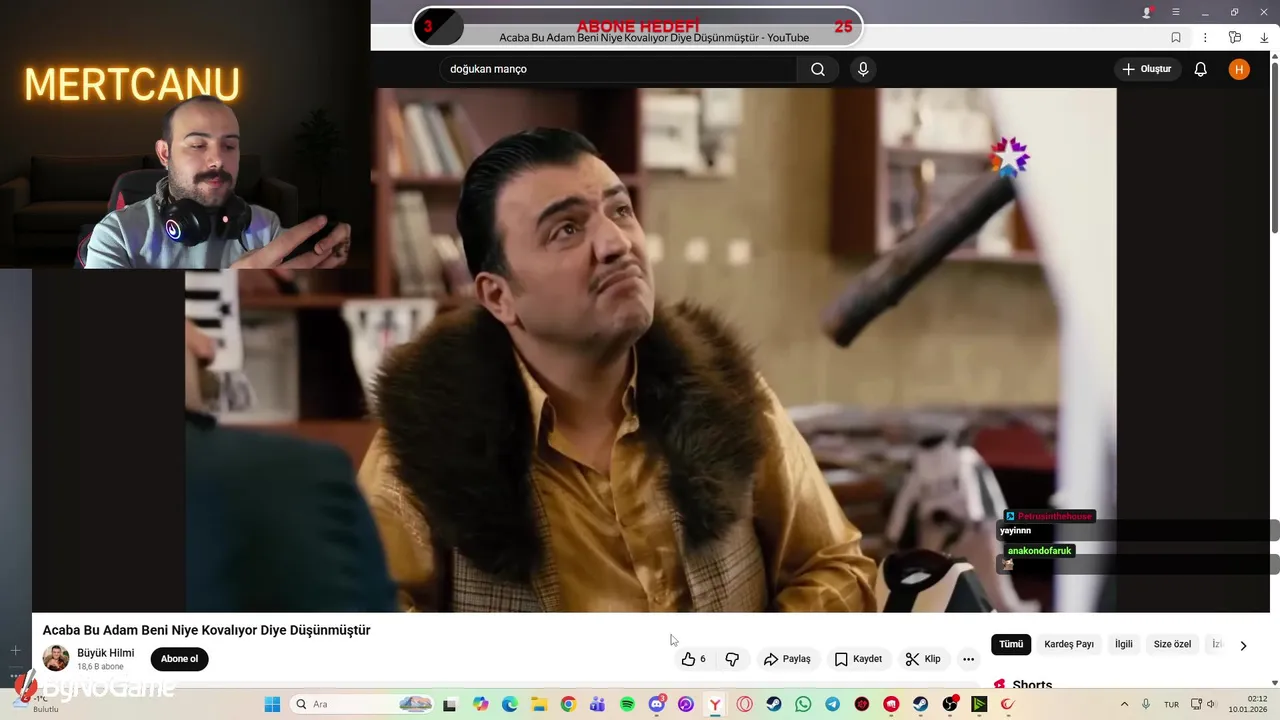This screenshot has width=1280, height=720.
Task: Open Spotify from the taskbar
Action: [x=627, y=704]
